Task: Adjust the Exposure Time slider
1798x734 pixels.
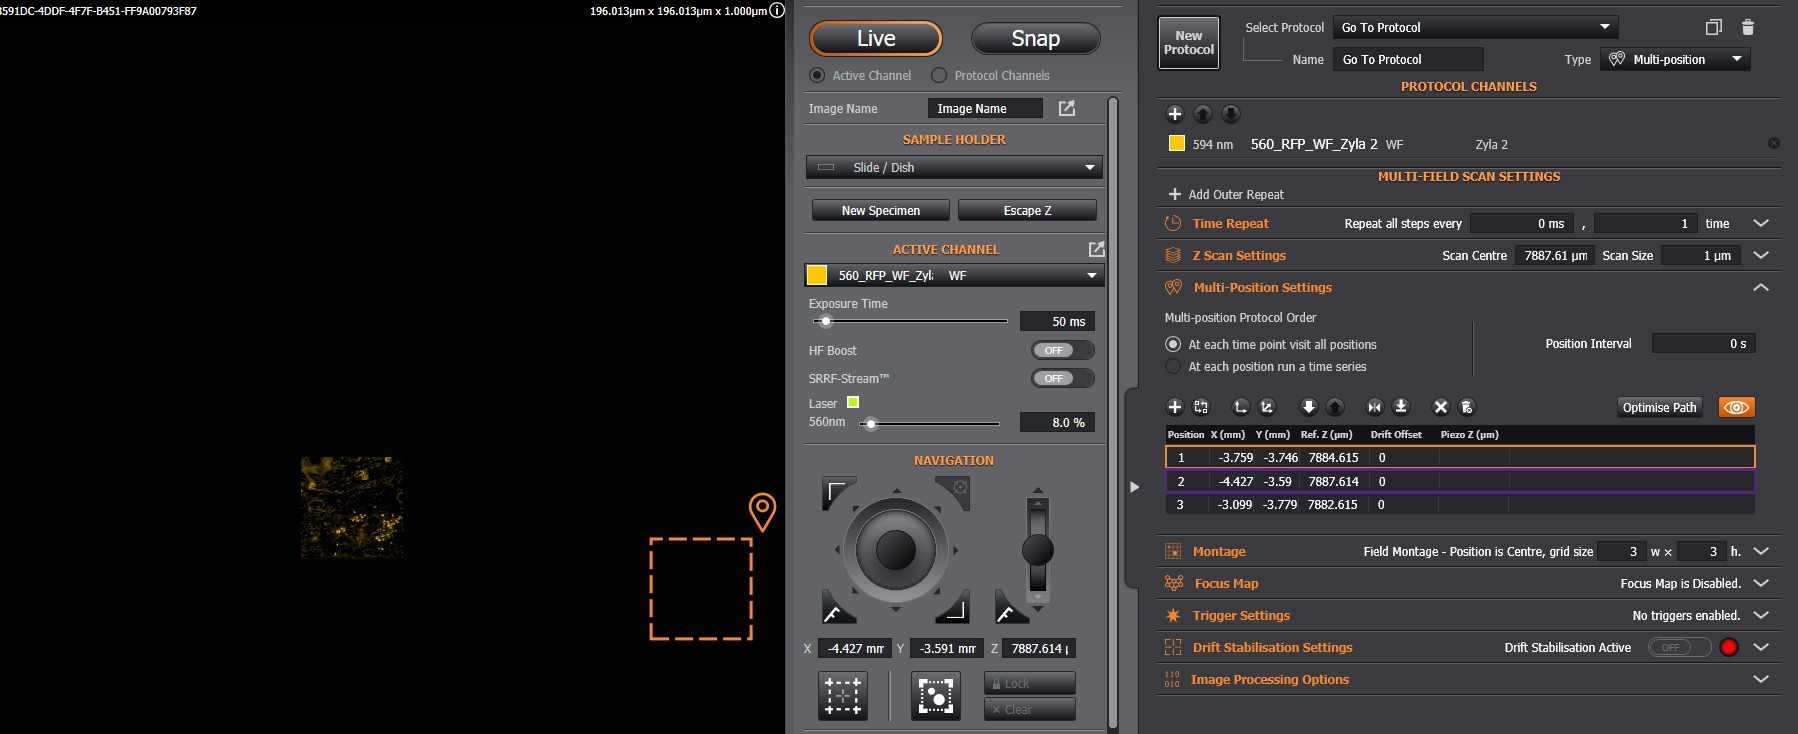Action: point(826,321)
